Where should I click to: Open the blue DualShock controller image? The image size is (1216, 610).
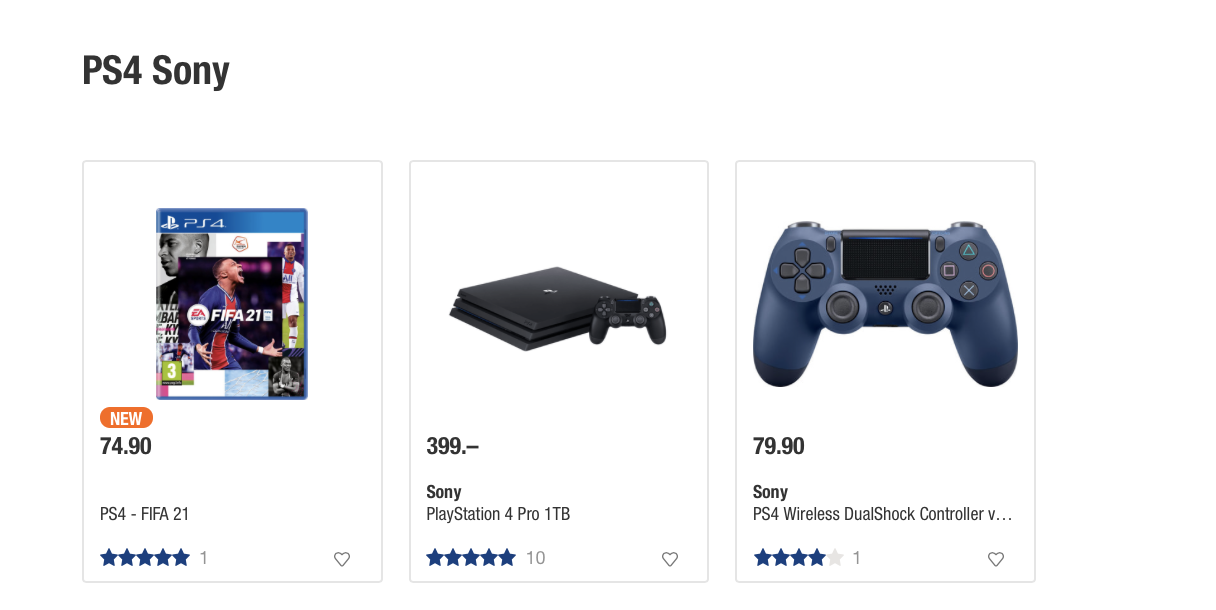[x=885, y=304]
